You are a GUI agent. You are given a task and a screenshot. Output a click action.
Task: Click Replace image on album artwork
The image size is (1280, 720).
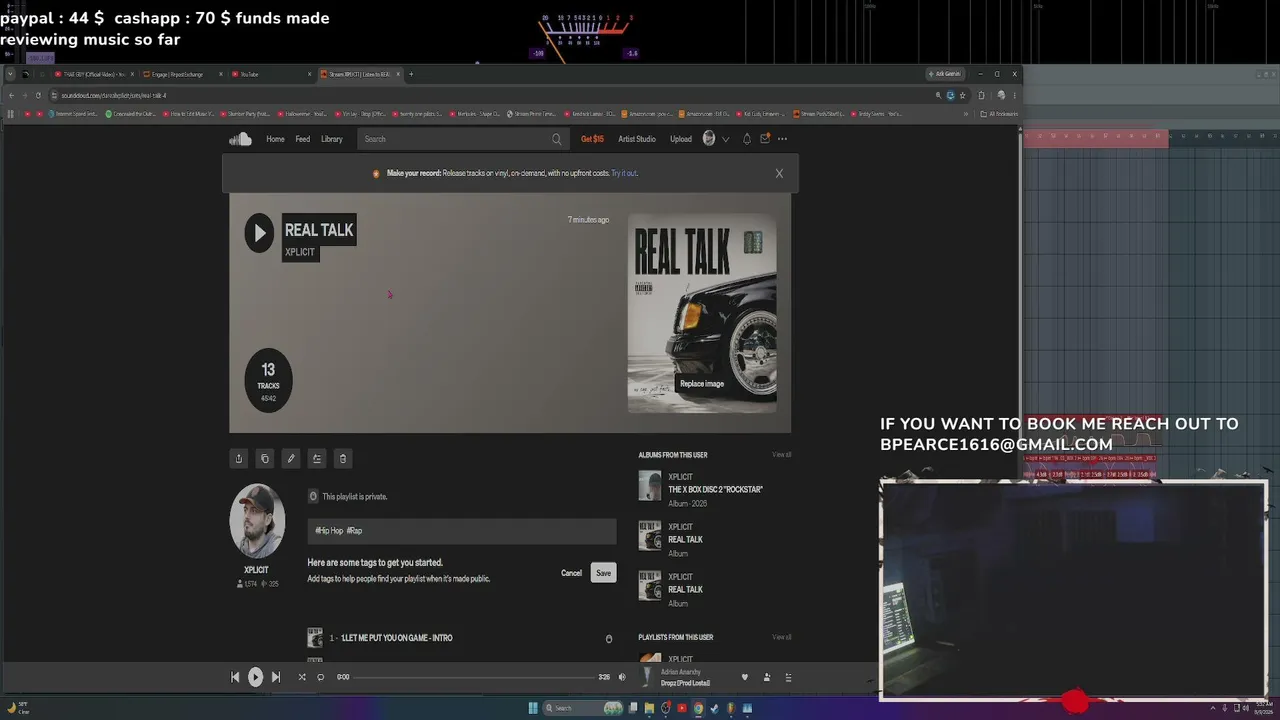pyautogui.click(x=701, y=384)
